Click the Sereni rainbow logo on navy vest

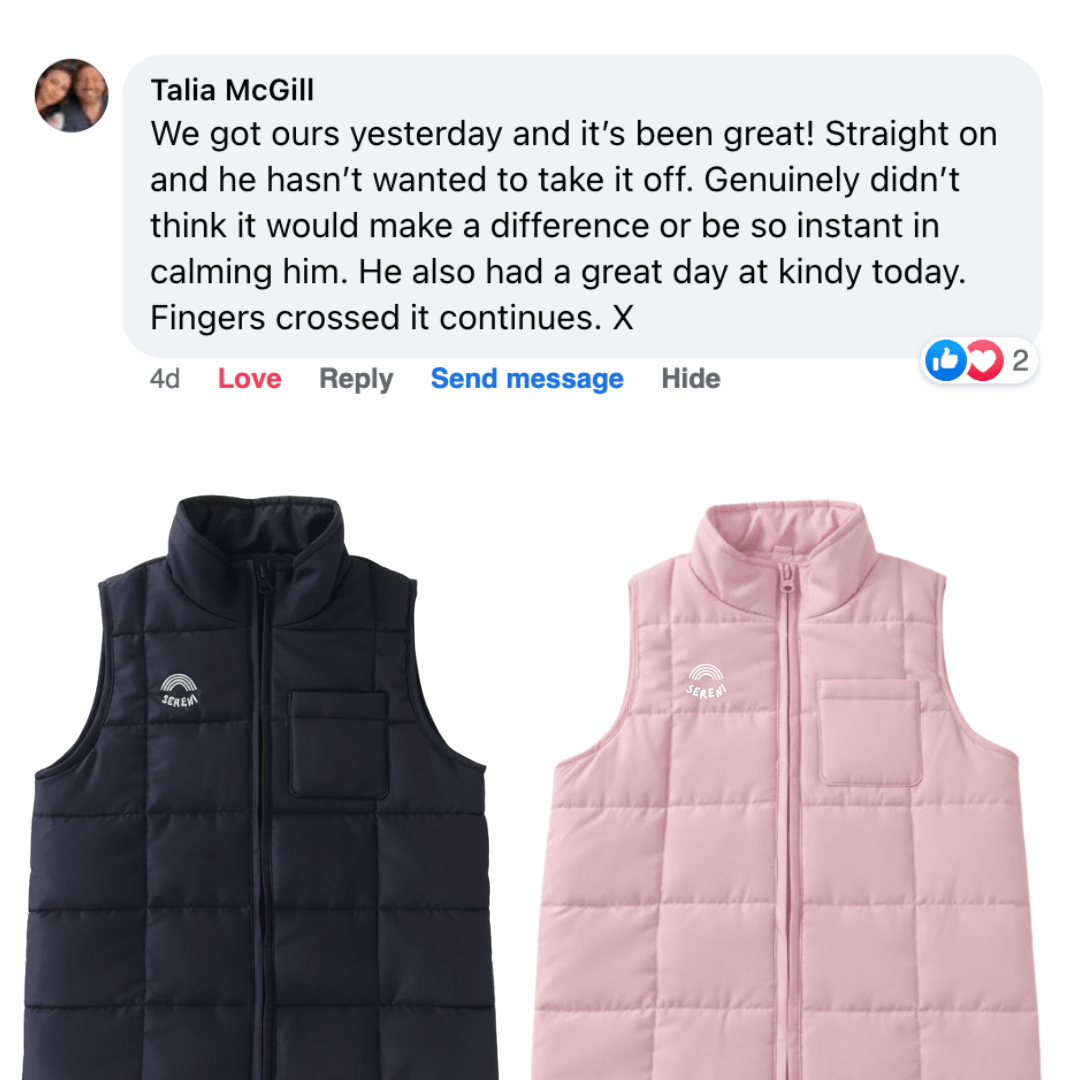[x=179, y=691]
